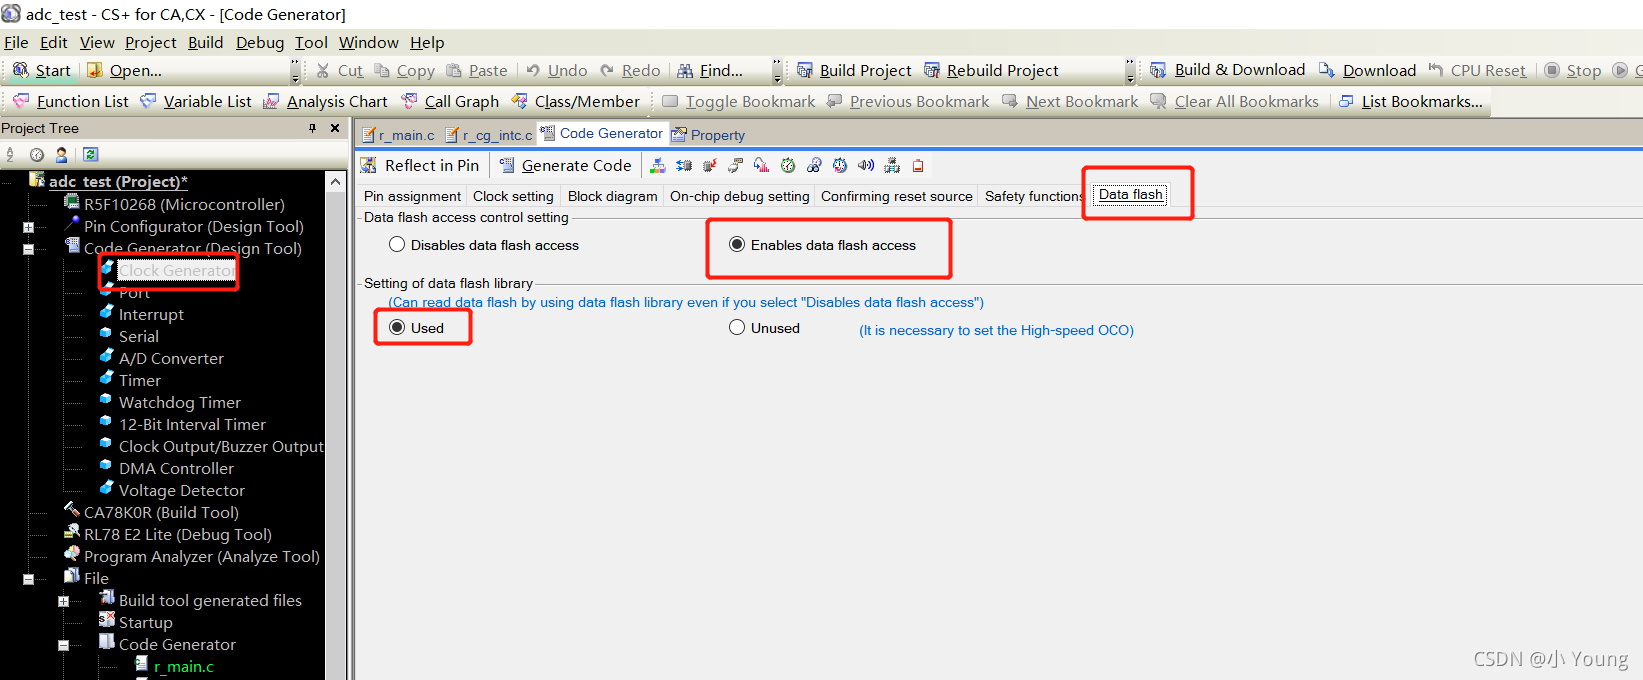Open Interrupt icon in Code Generator toolbar

(x=710, y=166)
